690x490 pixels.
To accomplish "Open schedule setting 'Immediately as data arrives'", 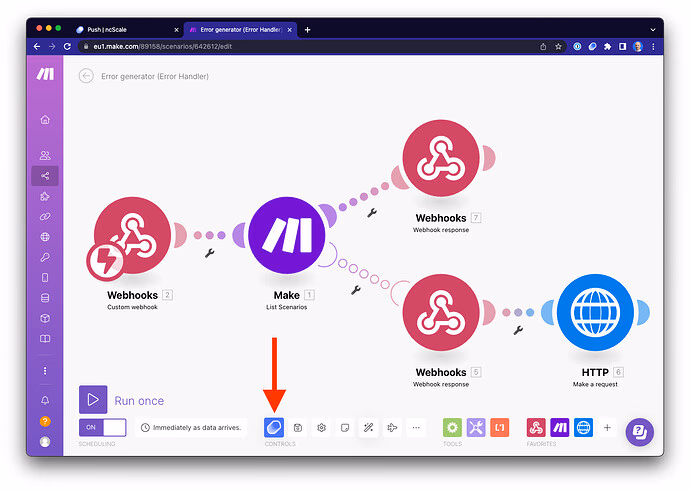I will point(191,427).
